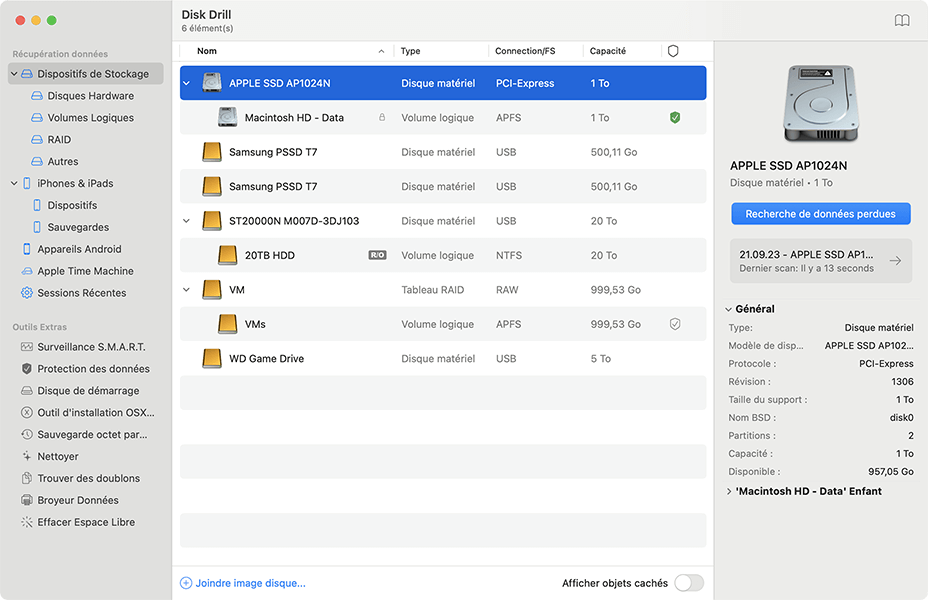Open Disques Hardware in the sidebar
928x600 pixels.
pyautogui.click(x=91, y=96)
